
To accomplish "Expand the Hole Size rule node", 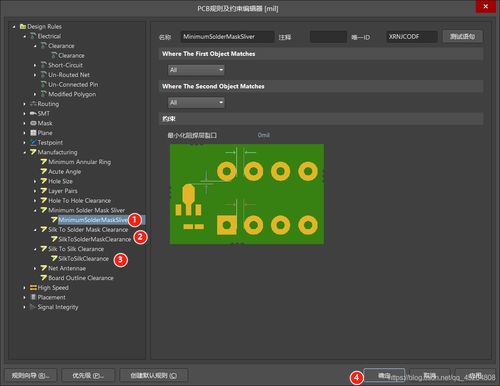I will [x=35, y=181].
